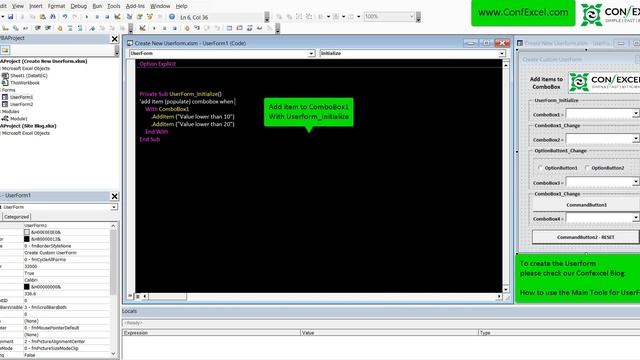Click the Value column header in Locals window
Screen dimensions: 640x360
(x=389, y=333)
